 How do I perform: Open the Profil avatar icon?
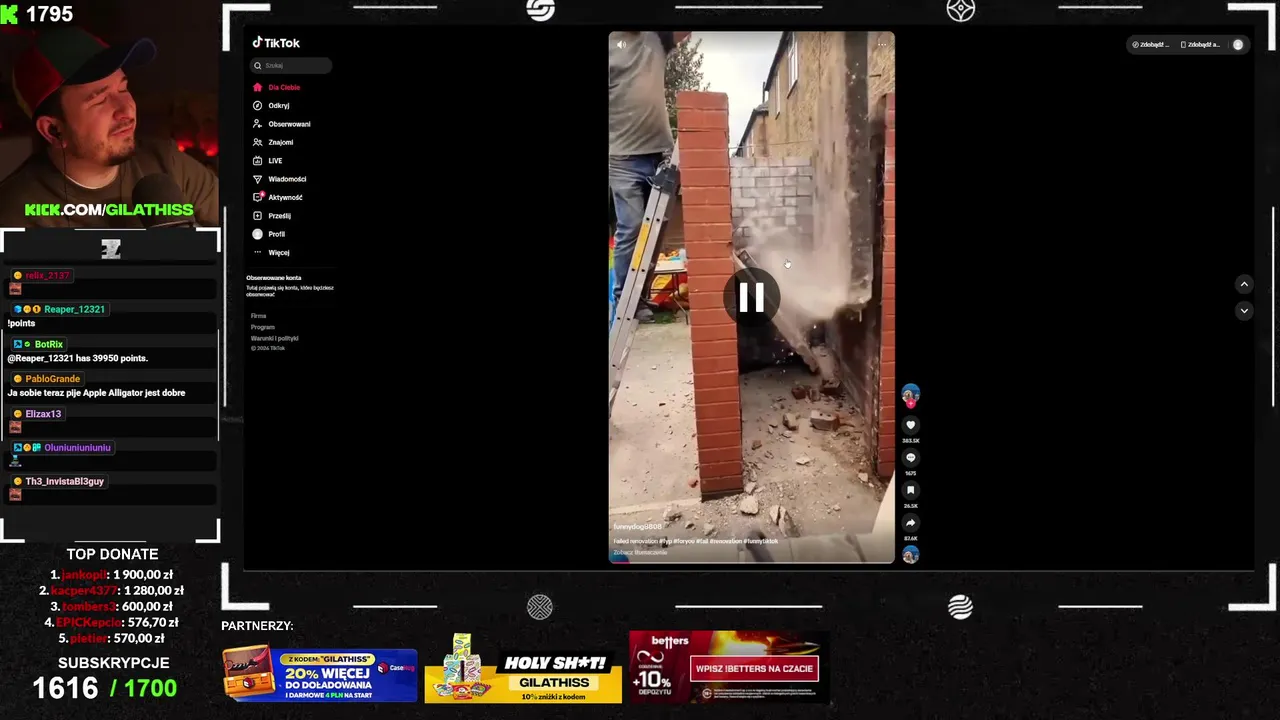tap(257, 234)
